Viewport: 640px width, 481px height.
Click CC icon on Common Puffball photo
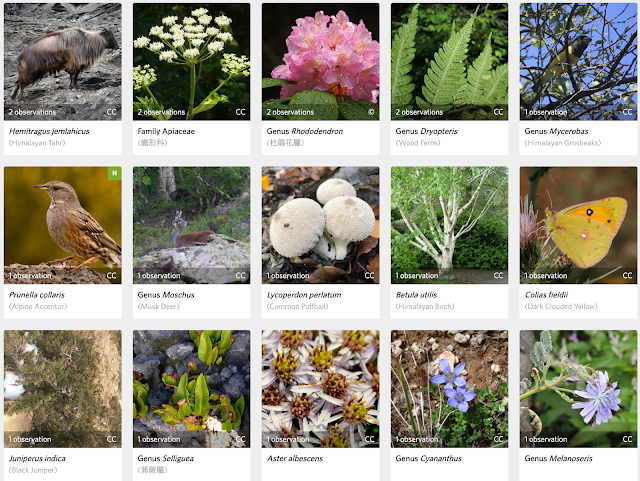[369, 276]
